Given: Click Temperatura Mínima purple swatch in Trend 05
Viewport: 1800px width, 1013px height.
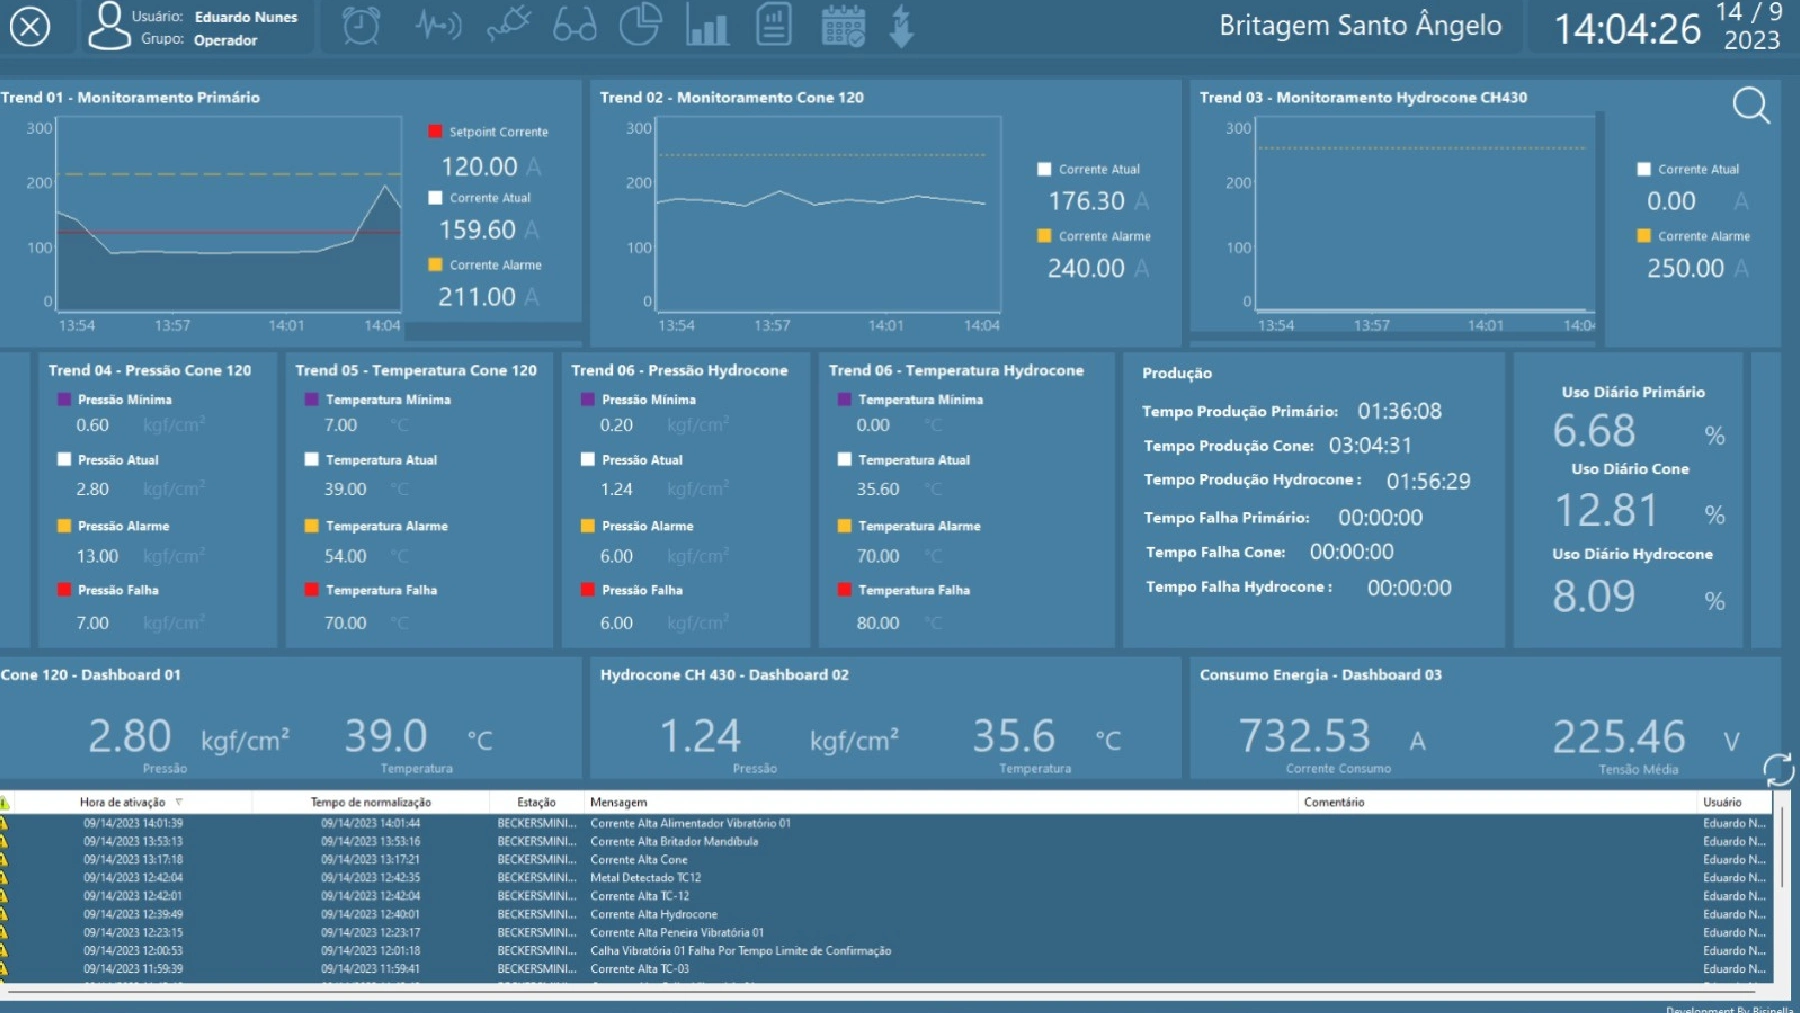Looking at the screenshot, I should pyautogui.click(x=311, y=399).
